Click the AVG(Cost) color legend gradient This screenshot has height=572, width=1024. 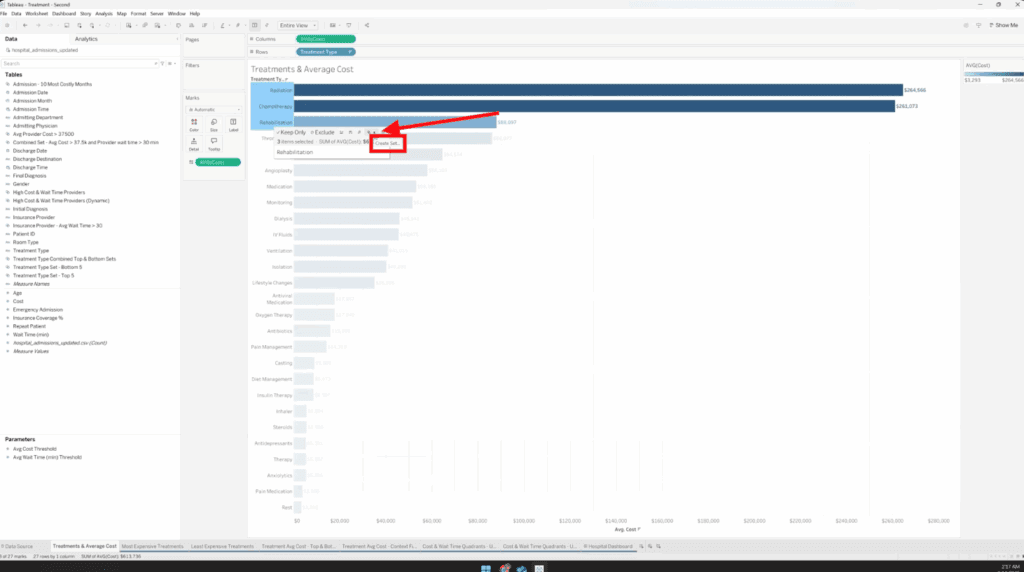coord(994,74)
